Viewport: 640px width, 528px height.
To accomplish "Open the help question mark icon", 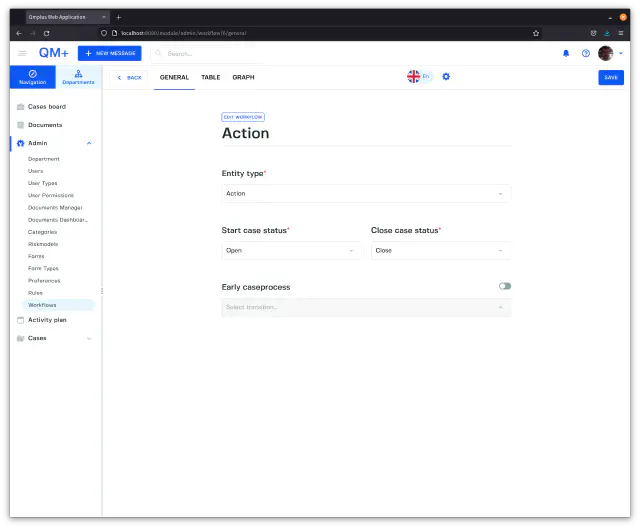I will coord(586,53).
